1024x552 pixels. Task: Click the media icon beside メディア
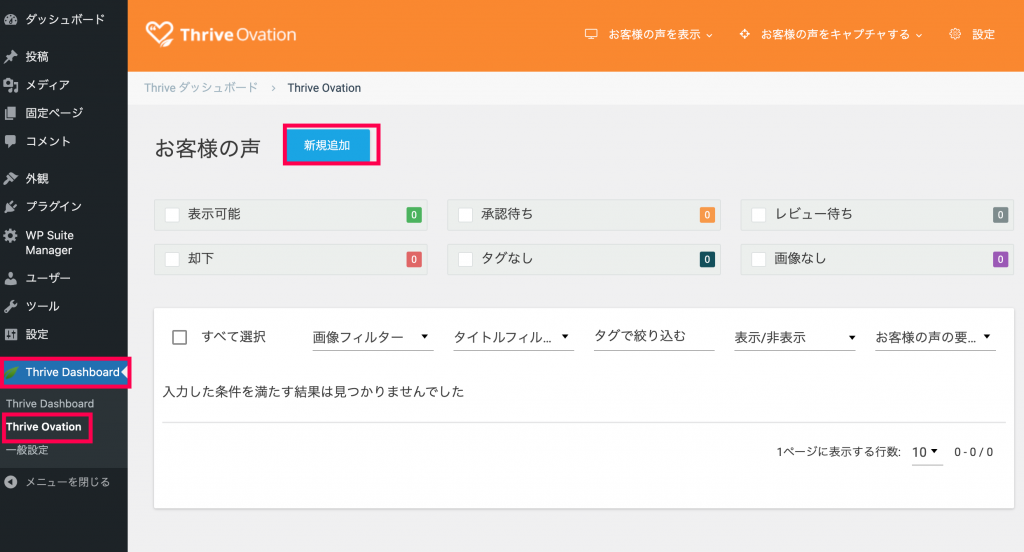coord(10,85)
